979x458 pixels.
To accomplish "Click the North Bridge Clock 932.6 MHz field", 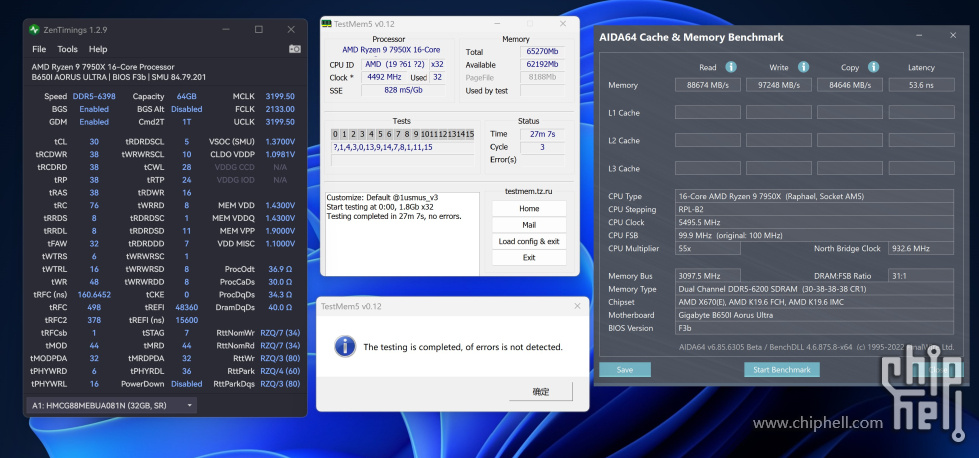I will coord(922,248).
